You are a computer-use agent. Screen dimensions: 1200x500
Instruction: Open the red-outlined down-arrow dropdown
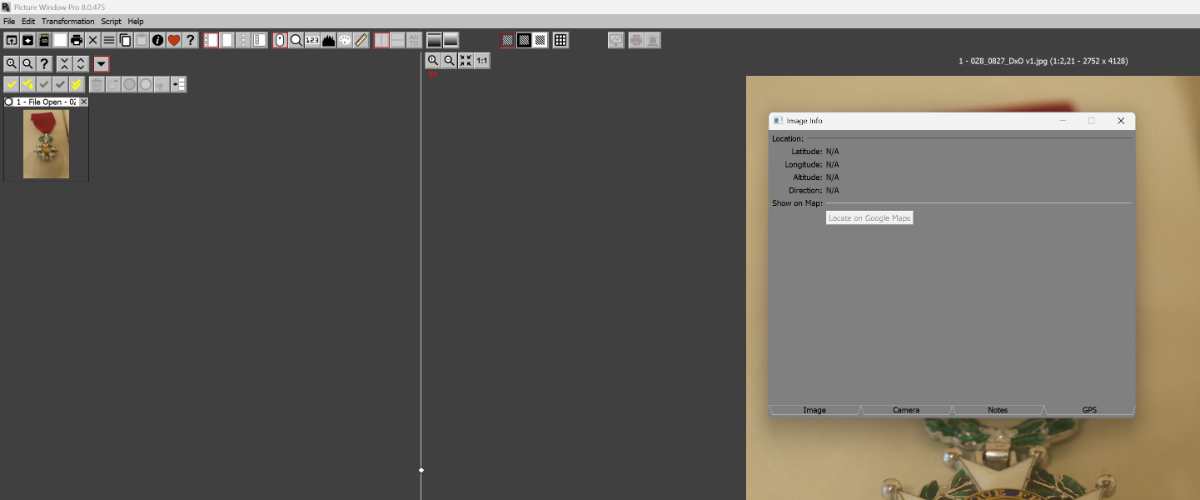click(x=101, y=63)
